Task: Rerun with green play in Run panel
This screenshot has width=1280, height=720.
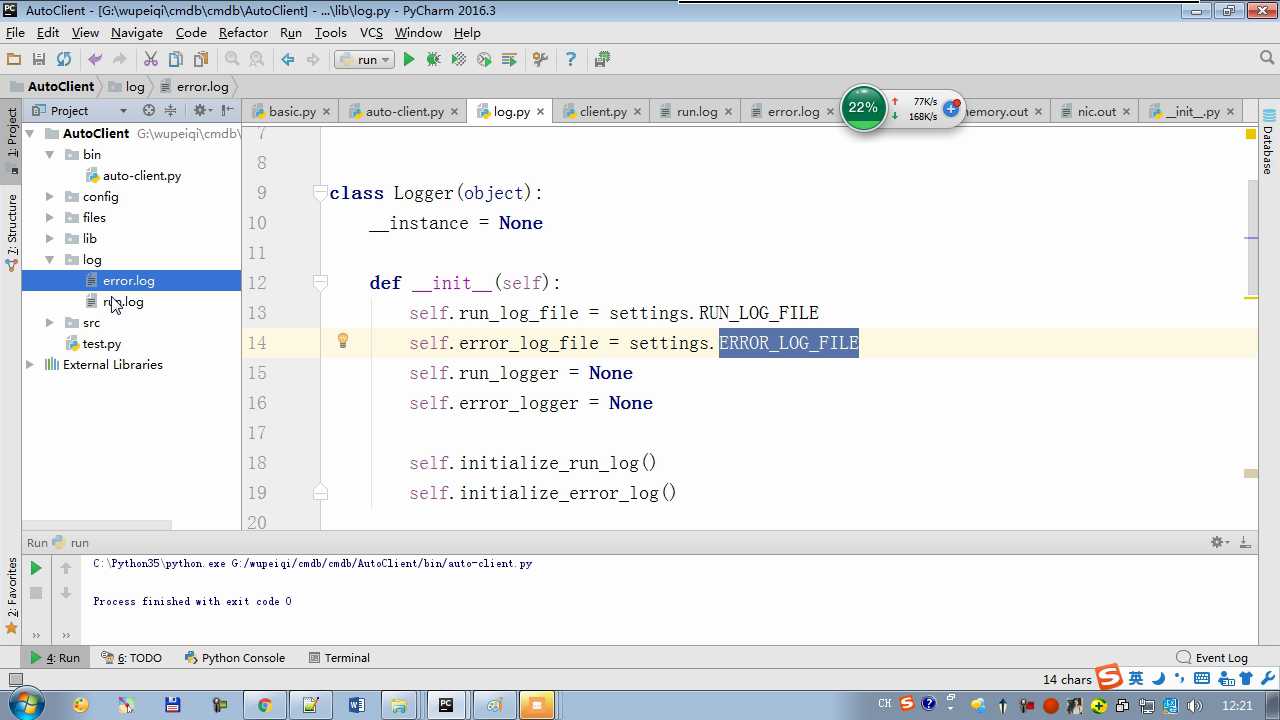Action: click(36, 568)
